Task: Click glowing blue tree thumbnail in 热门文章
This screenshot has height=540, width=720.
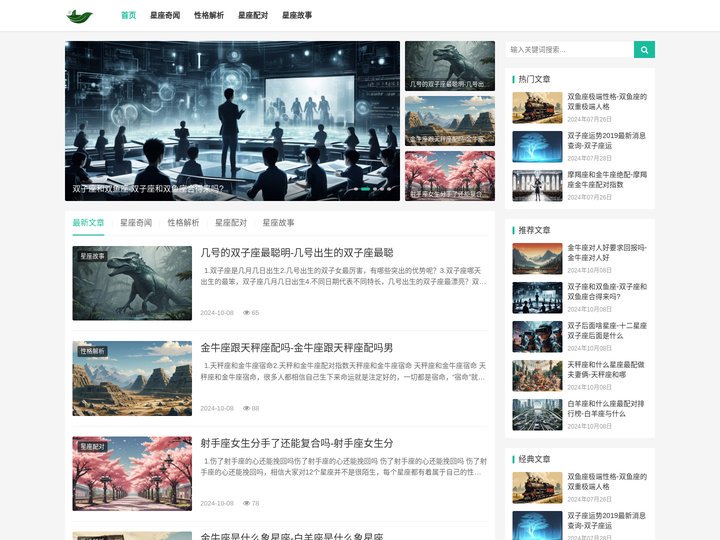Action: 537,146
